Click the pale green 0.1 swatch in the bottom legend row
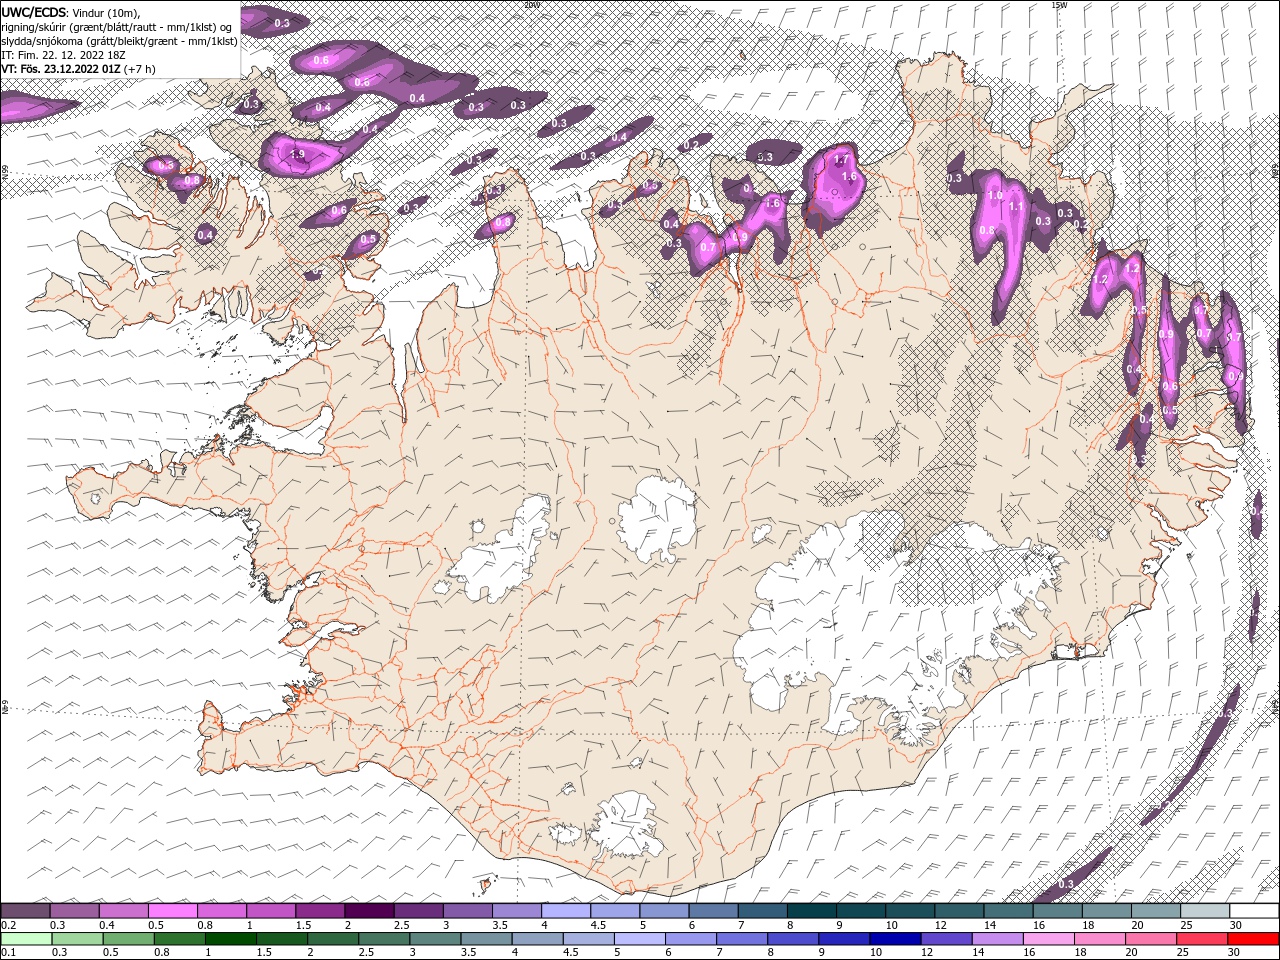 pos(25,939)
